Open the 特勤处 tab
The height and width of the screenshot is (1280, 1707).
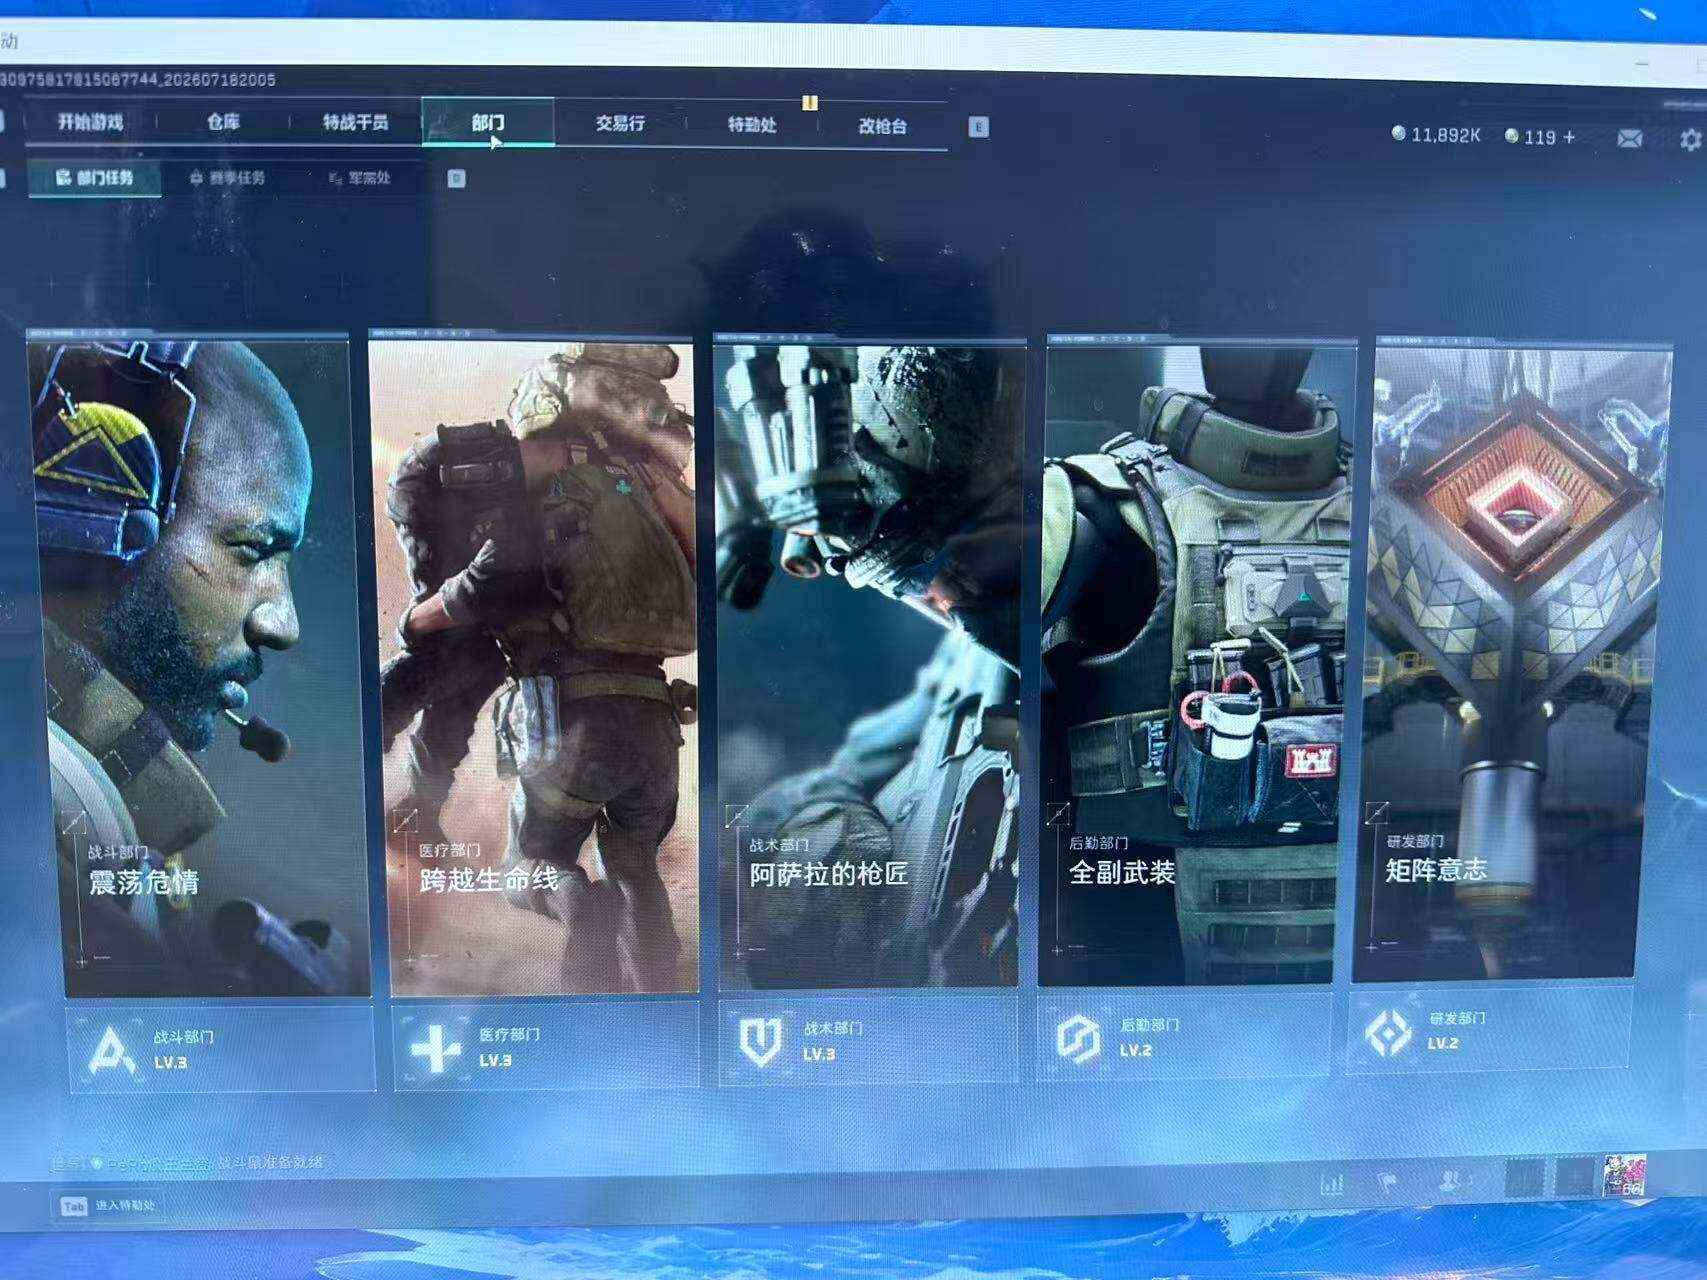pos(752,125)
